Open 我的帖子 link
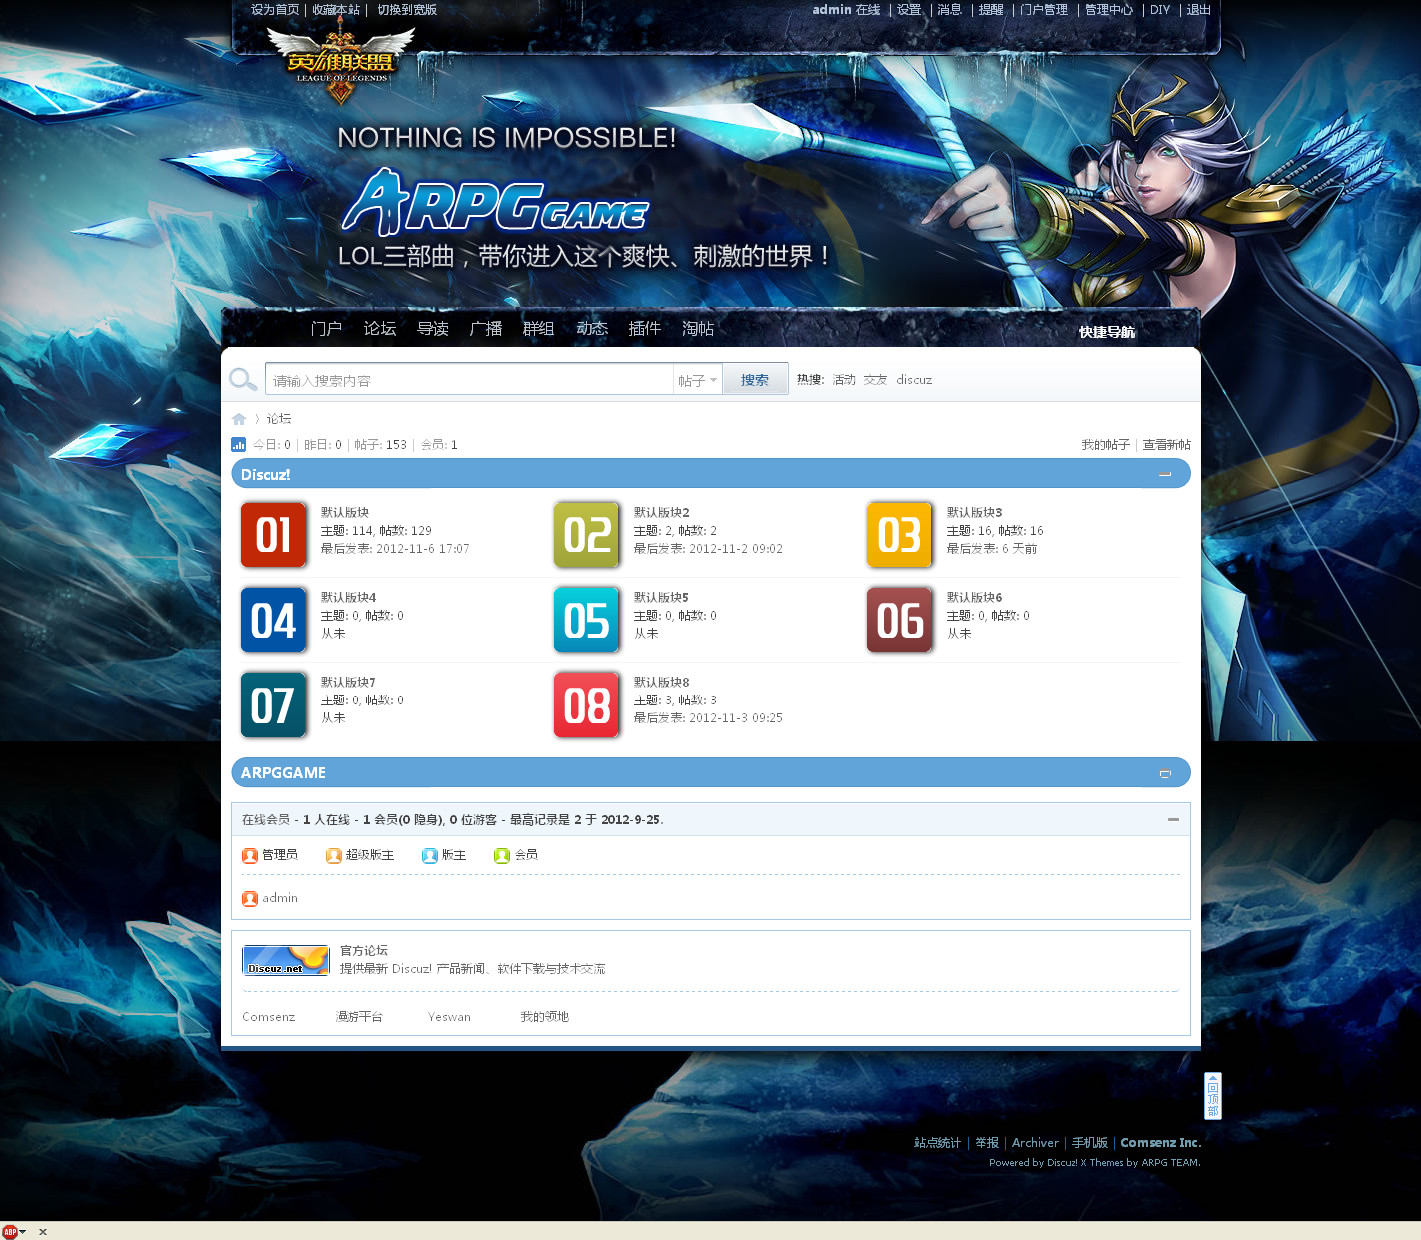The width and height of the screenshot is (1421, 1240). [x=1106, y=445]
